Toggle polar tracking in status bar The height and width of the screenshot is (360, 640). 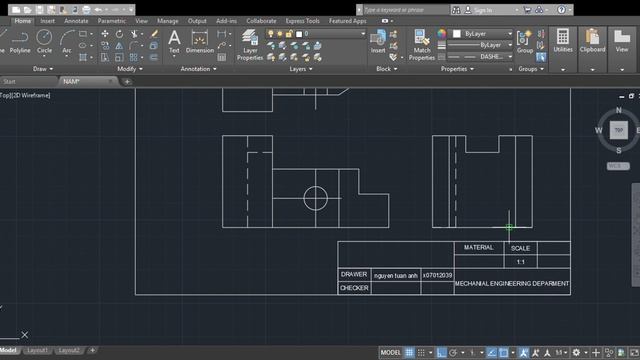pyautogui.click(x=453, y=352)
